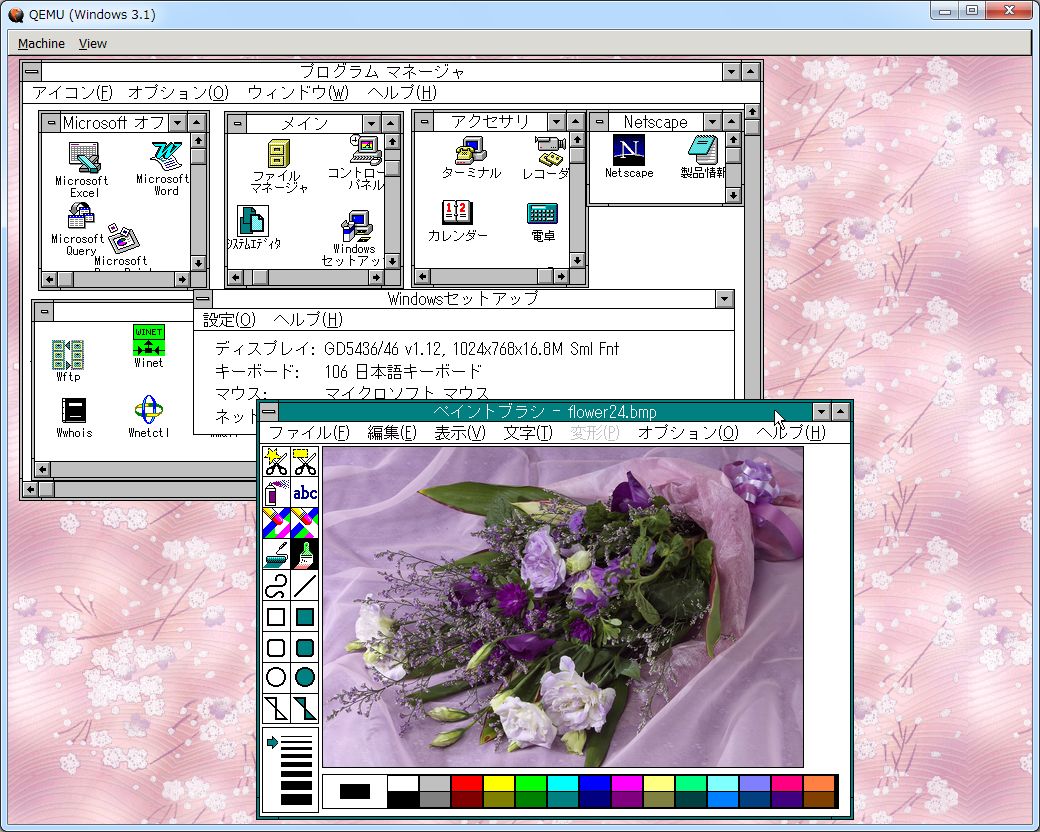Select the Netscape navigator icon
Image resolution: width=1040 pixels, height=832 pixels.
click(x=629, y=157)
